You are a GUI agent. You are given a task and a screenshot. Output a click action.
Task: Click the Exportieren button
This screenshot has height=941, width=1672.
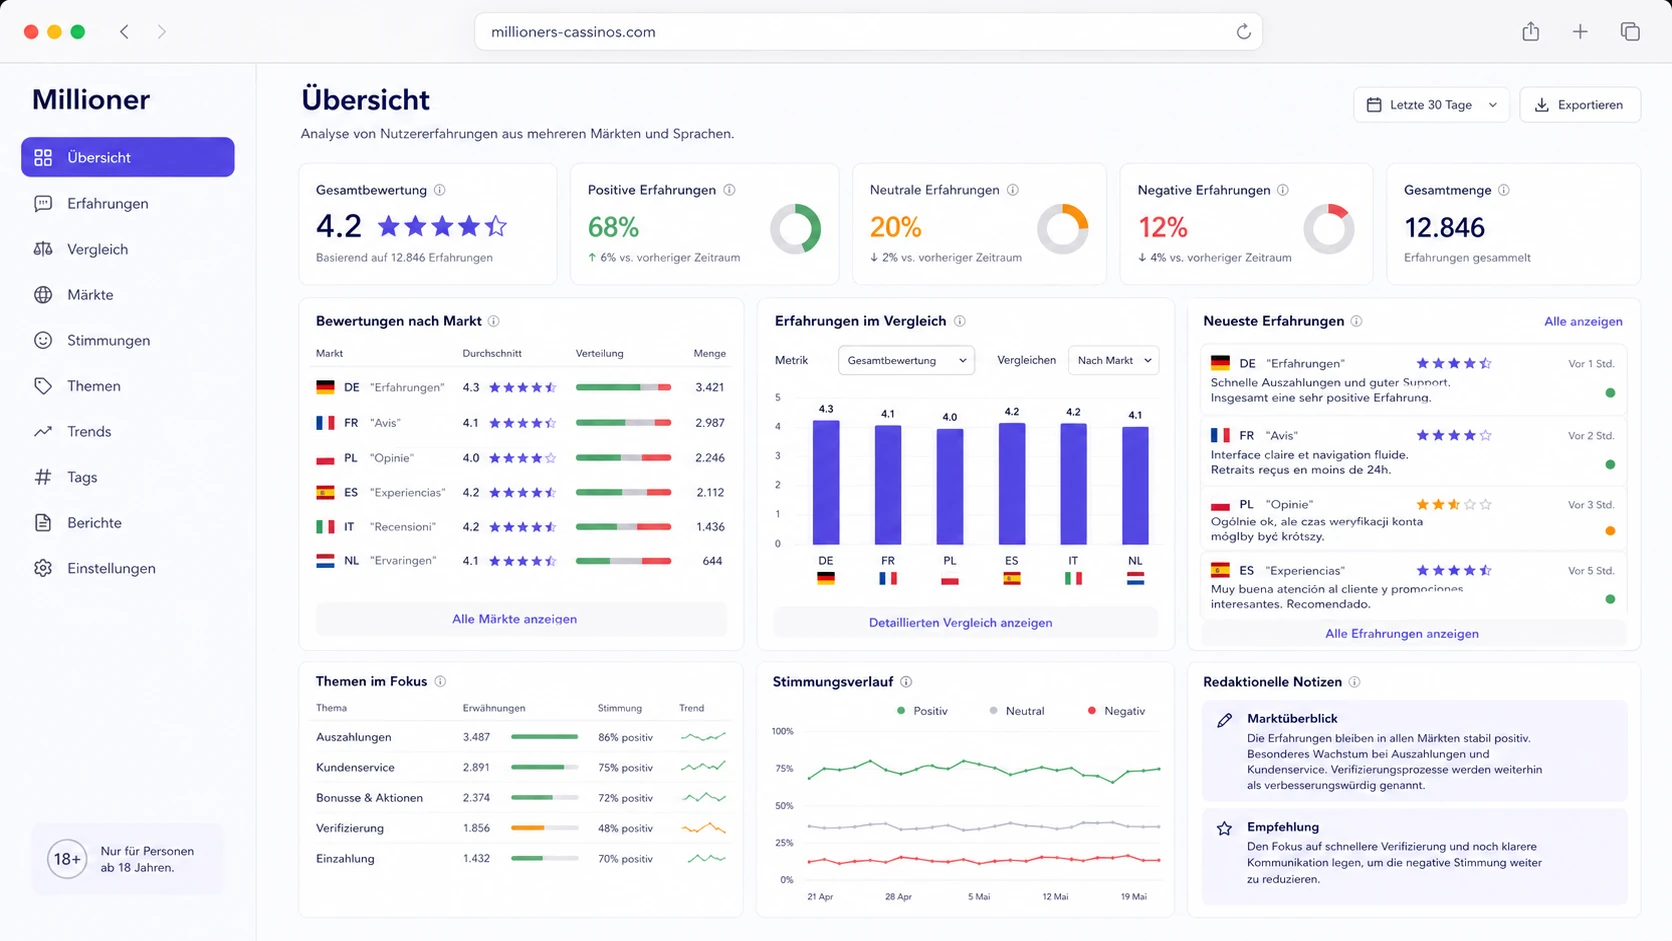pyautogui.click(x=1580, y=105)
